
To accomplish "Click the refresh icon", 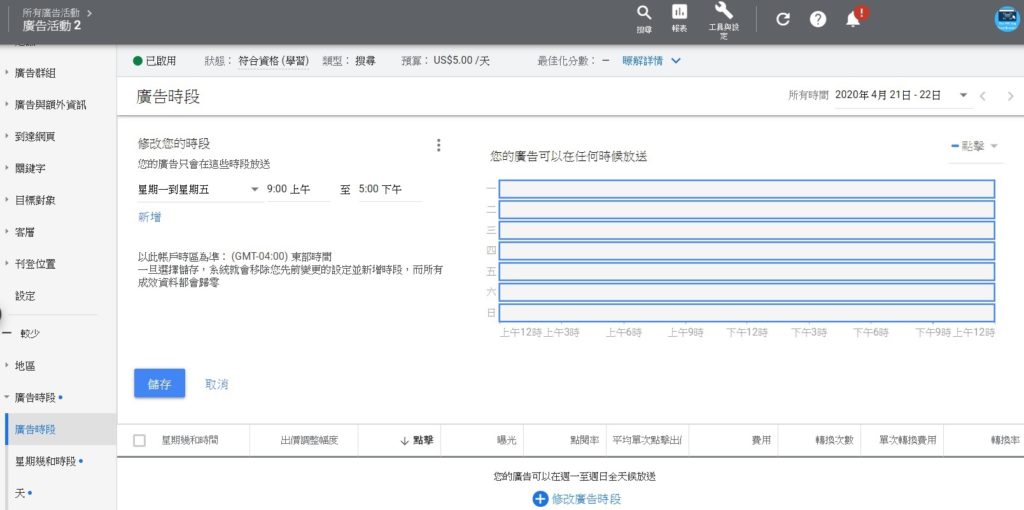I will [x=782, y=20].
